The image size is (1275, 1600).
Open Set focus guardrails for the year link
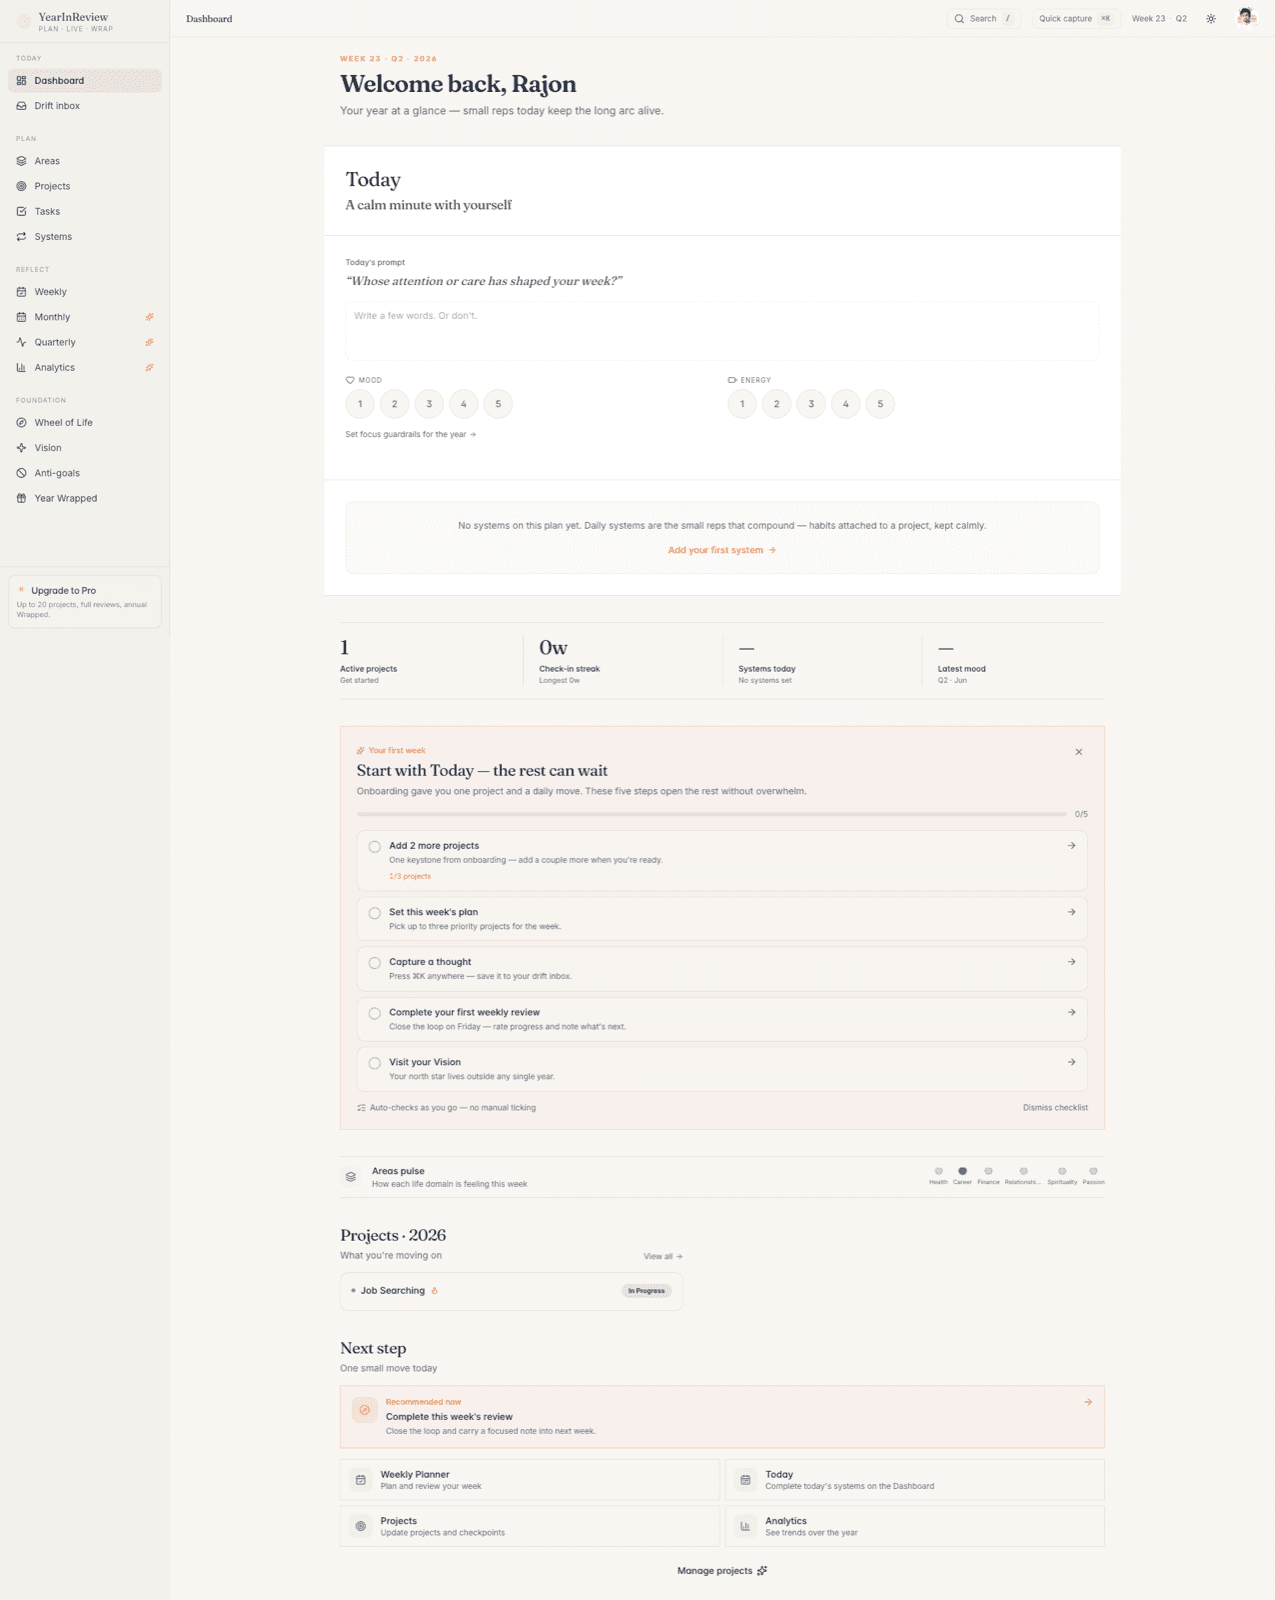411,435
